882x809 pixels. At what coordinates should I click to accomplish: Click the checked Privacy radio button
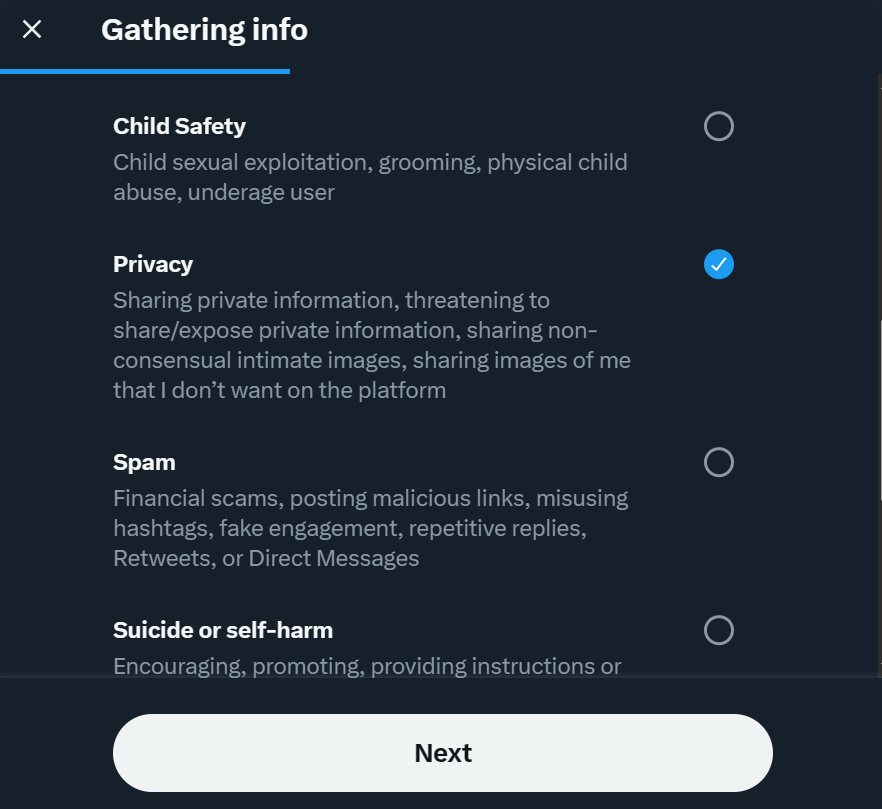click(x=718, y=264)
